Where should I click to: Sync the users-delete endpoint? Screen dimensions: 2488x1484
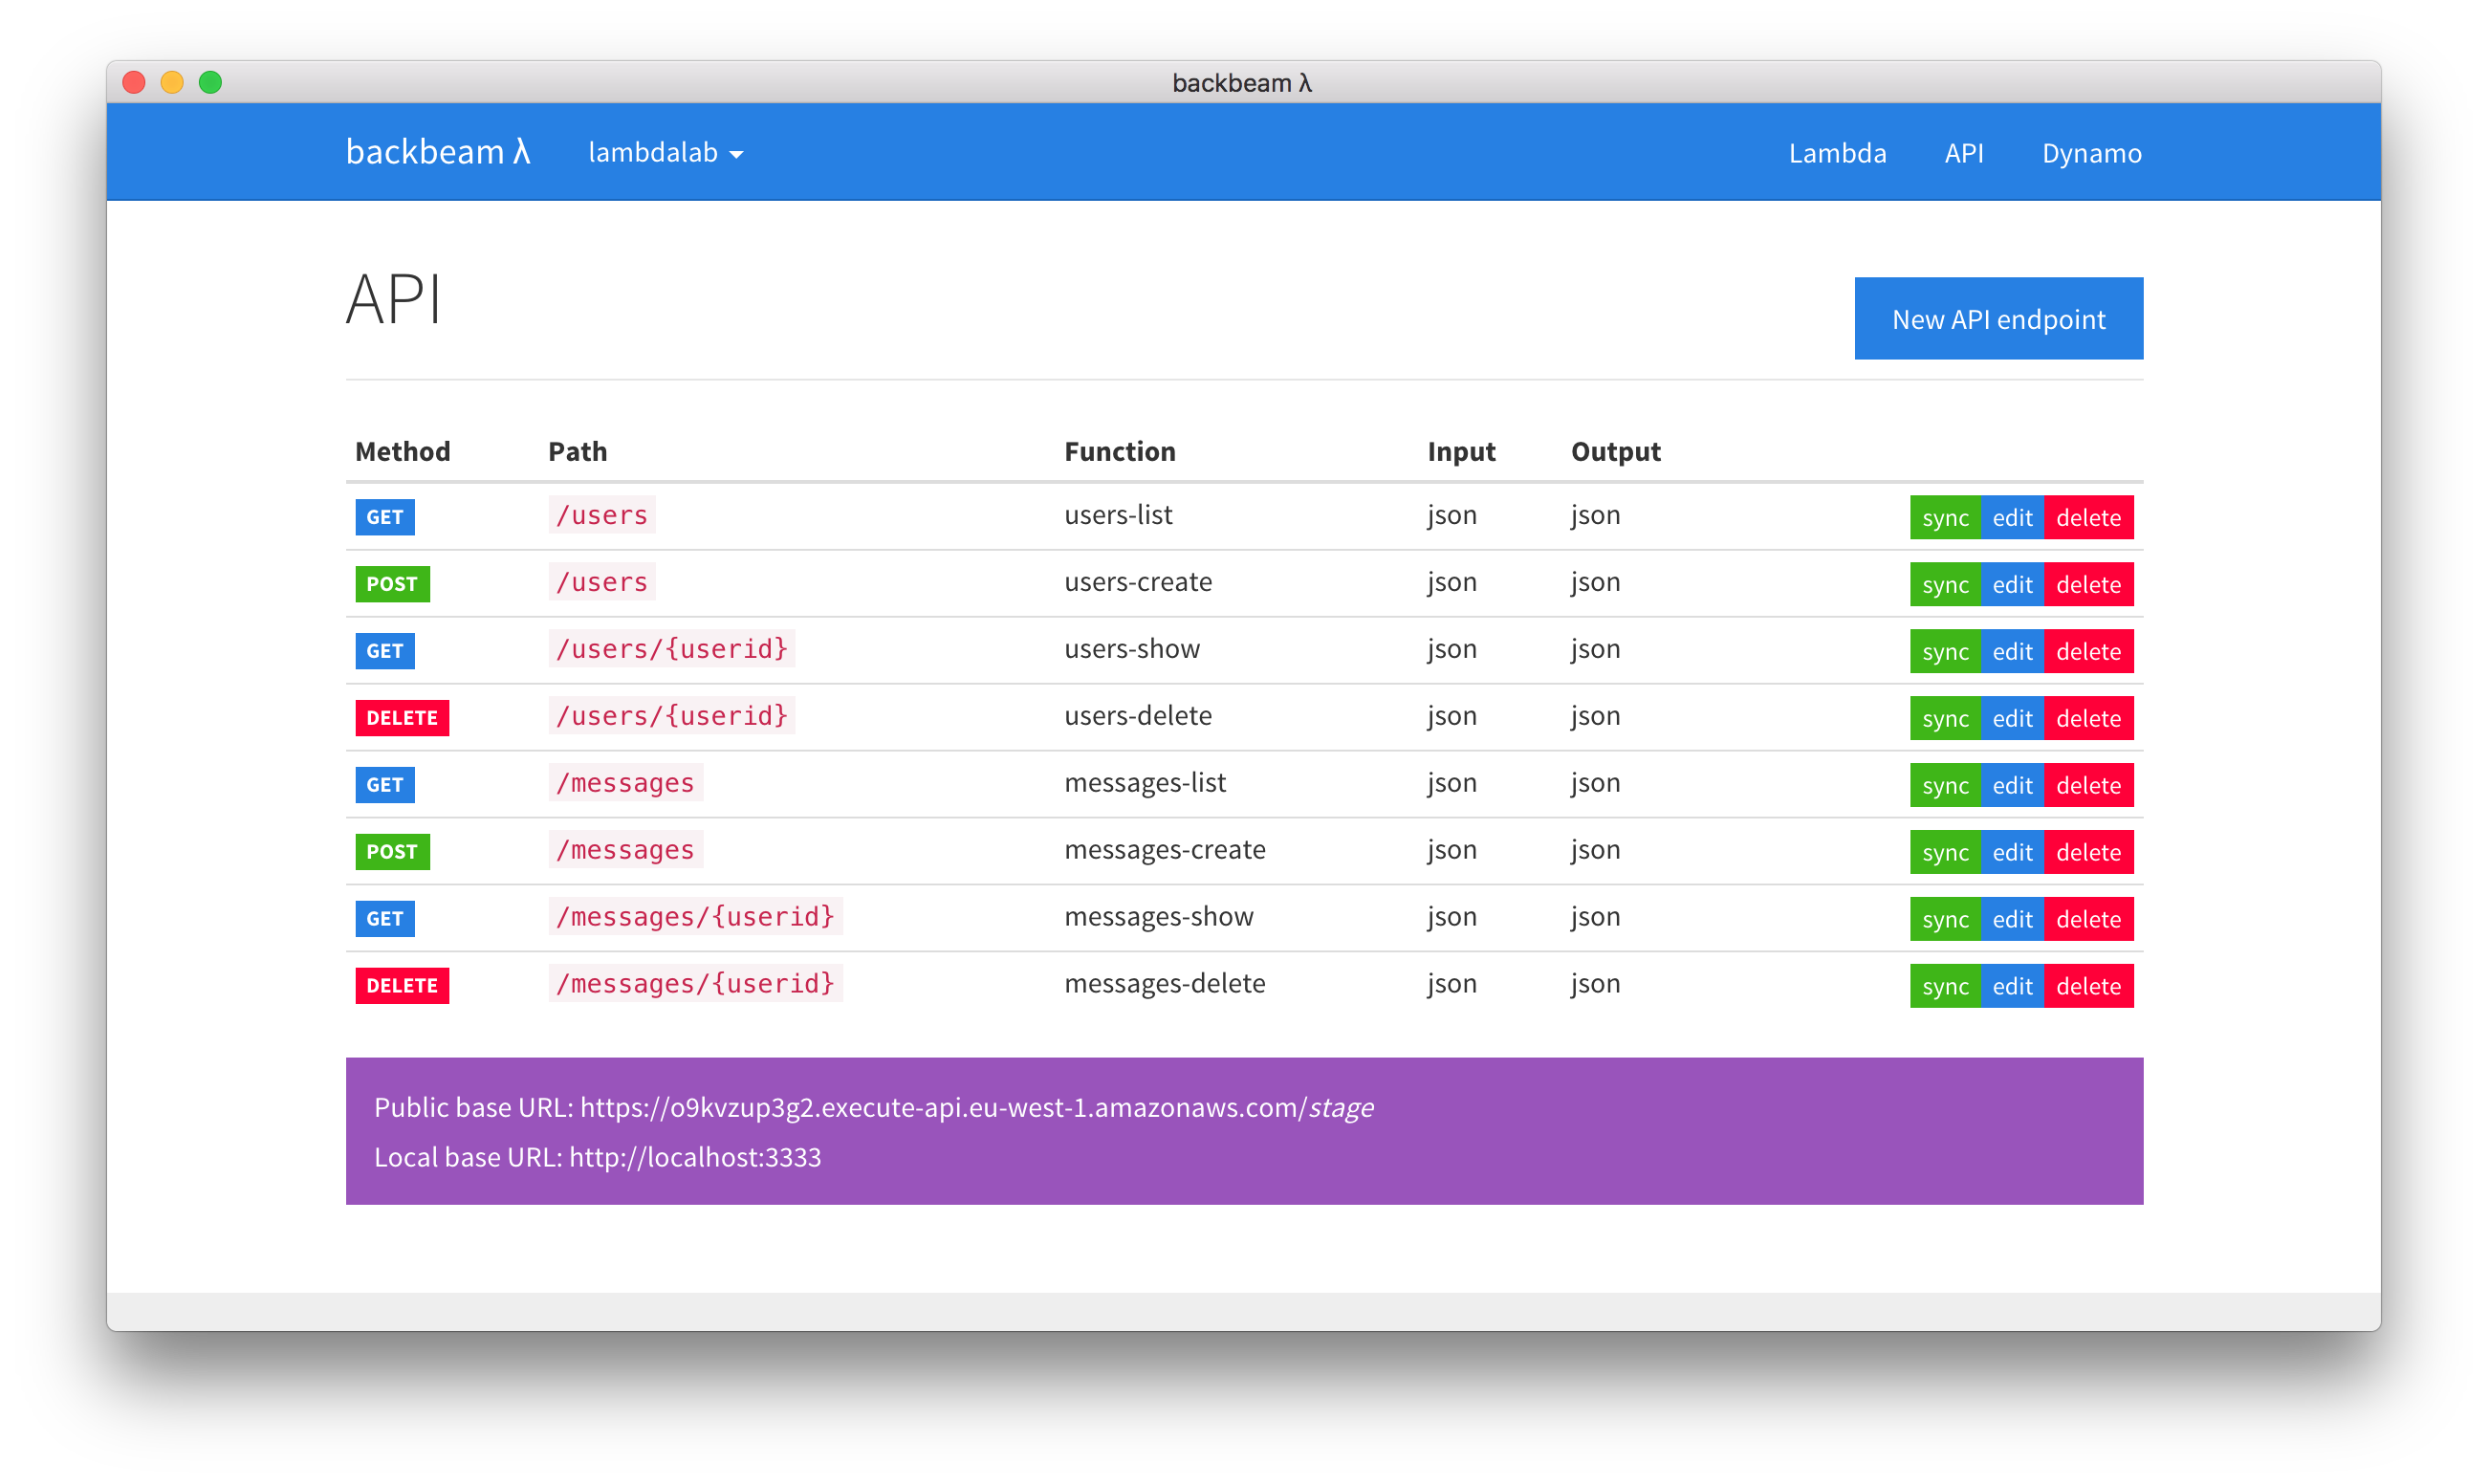[1944, 719]
